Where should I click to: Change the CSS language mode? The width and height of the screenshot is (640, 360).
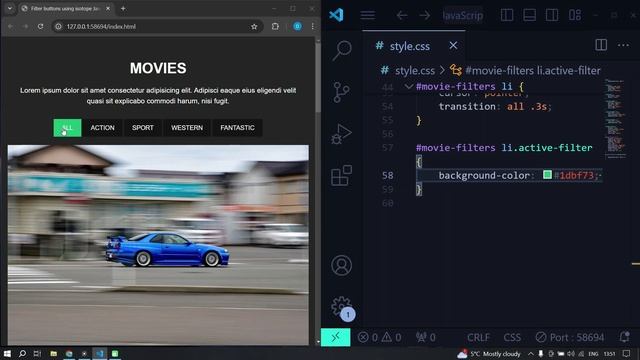512,337
